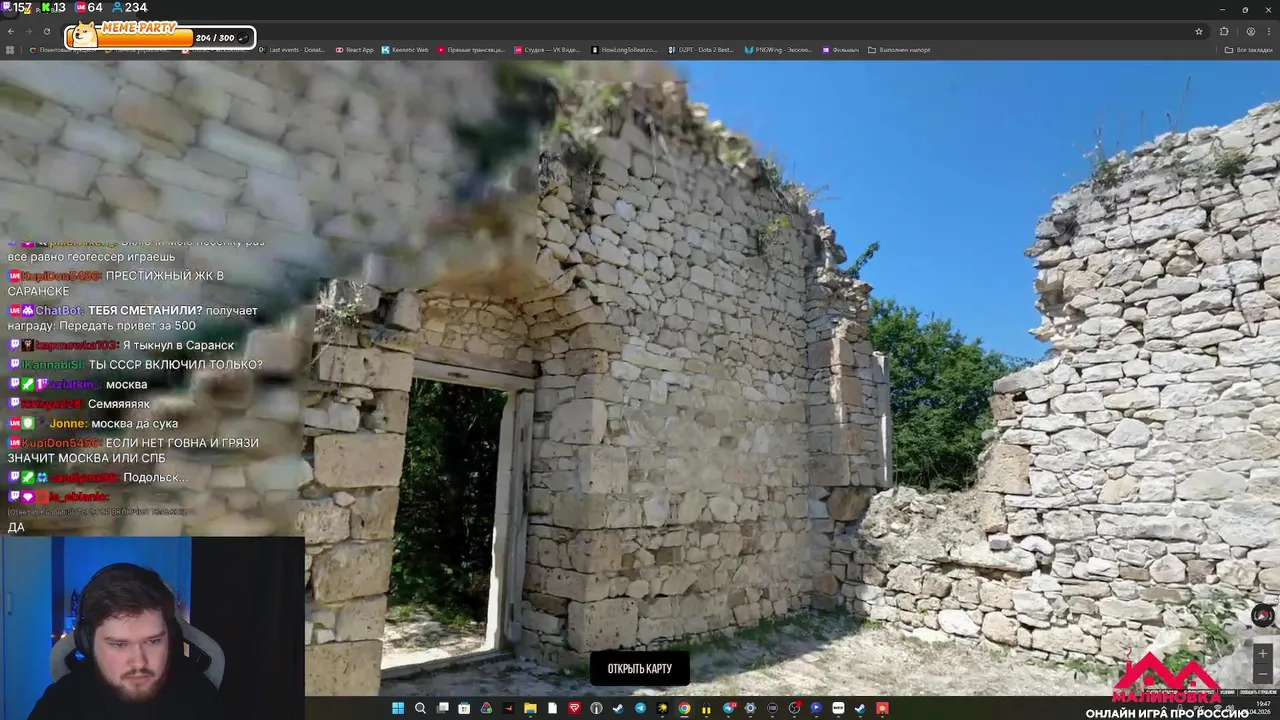Open the Last events - Donat bookmark

click(291, 50)
